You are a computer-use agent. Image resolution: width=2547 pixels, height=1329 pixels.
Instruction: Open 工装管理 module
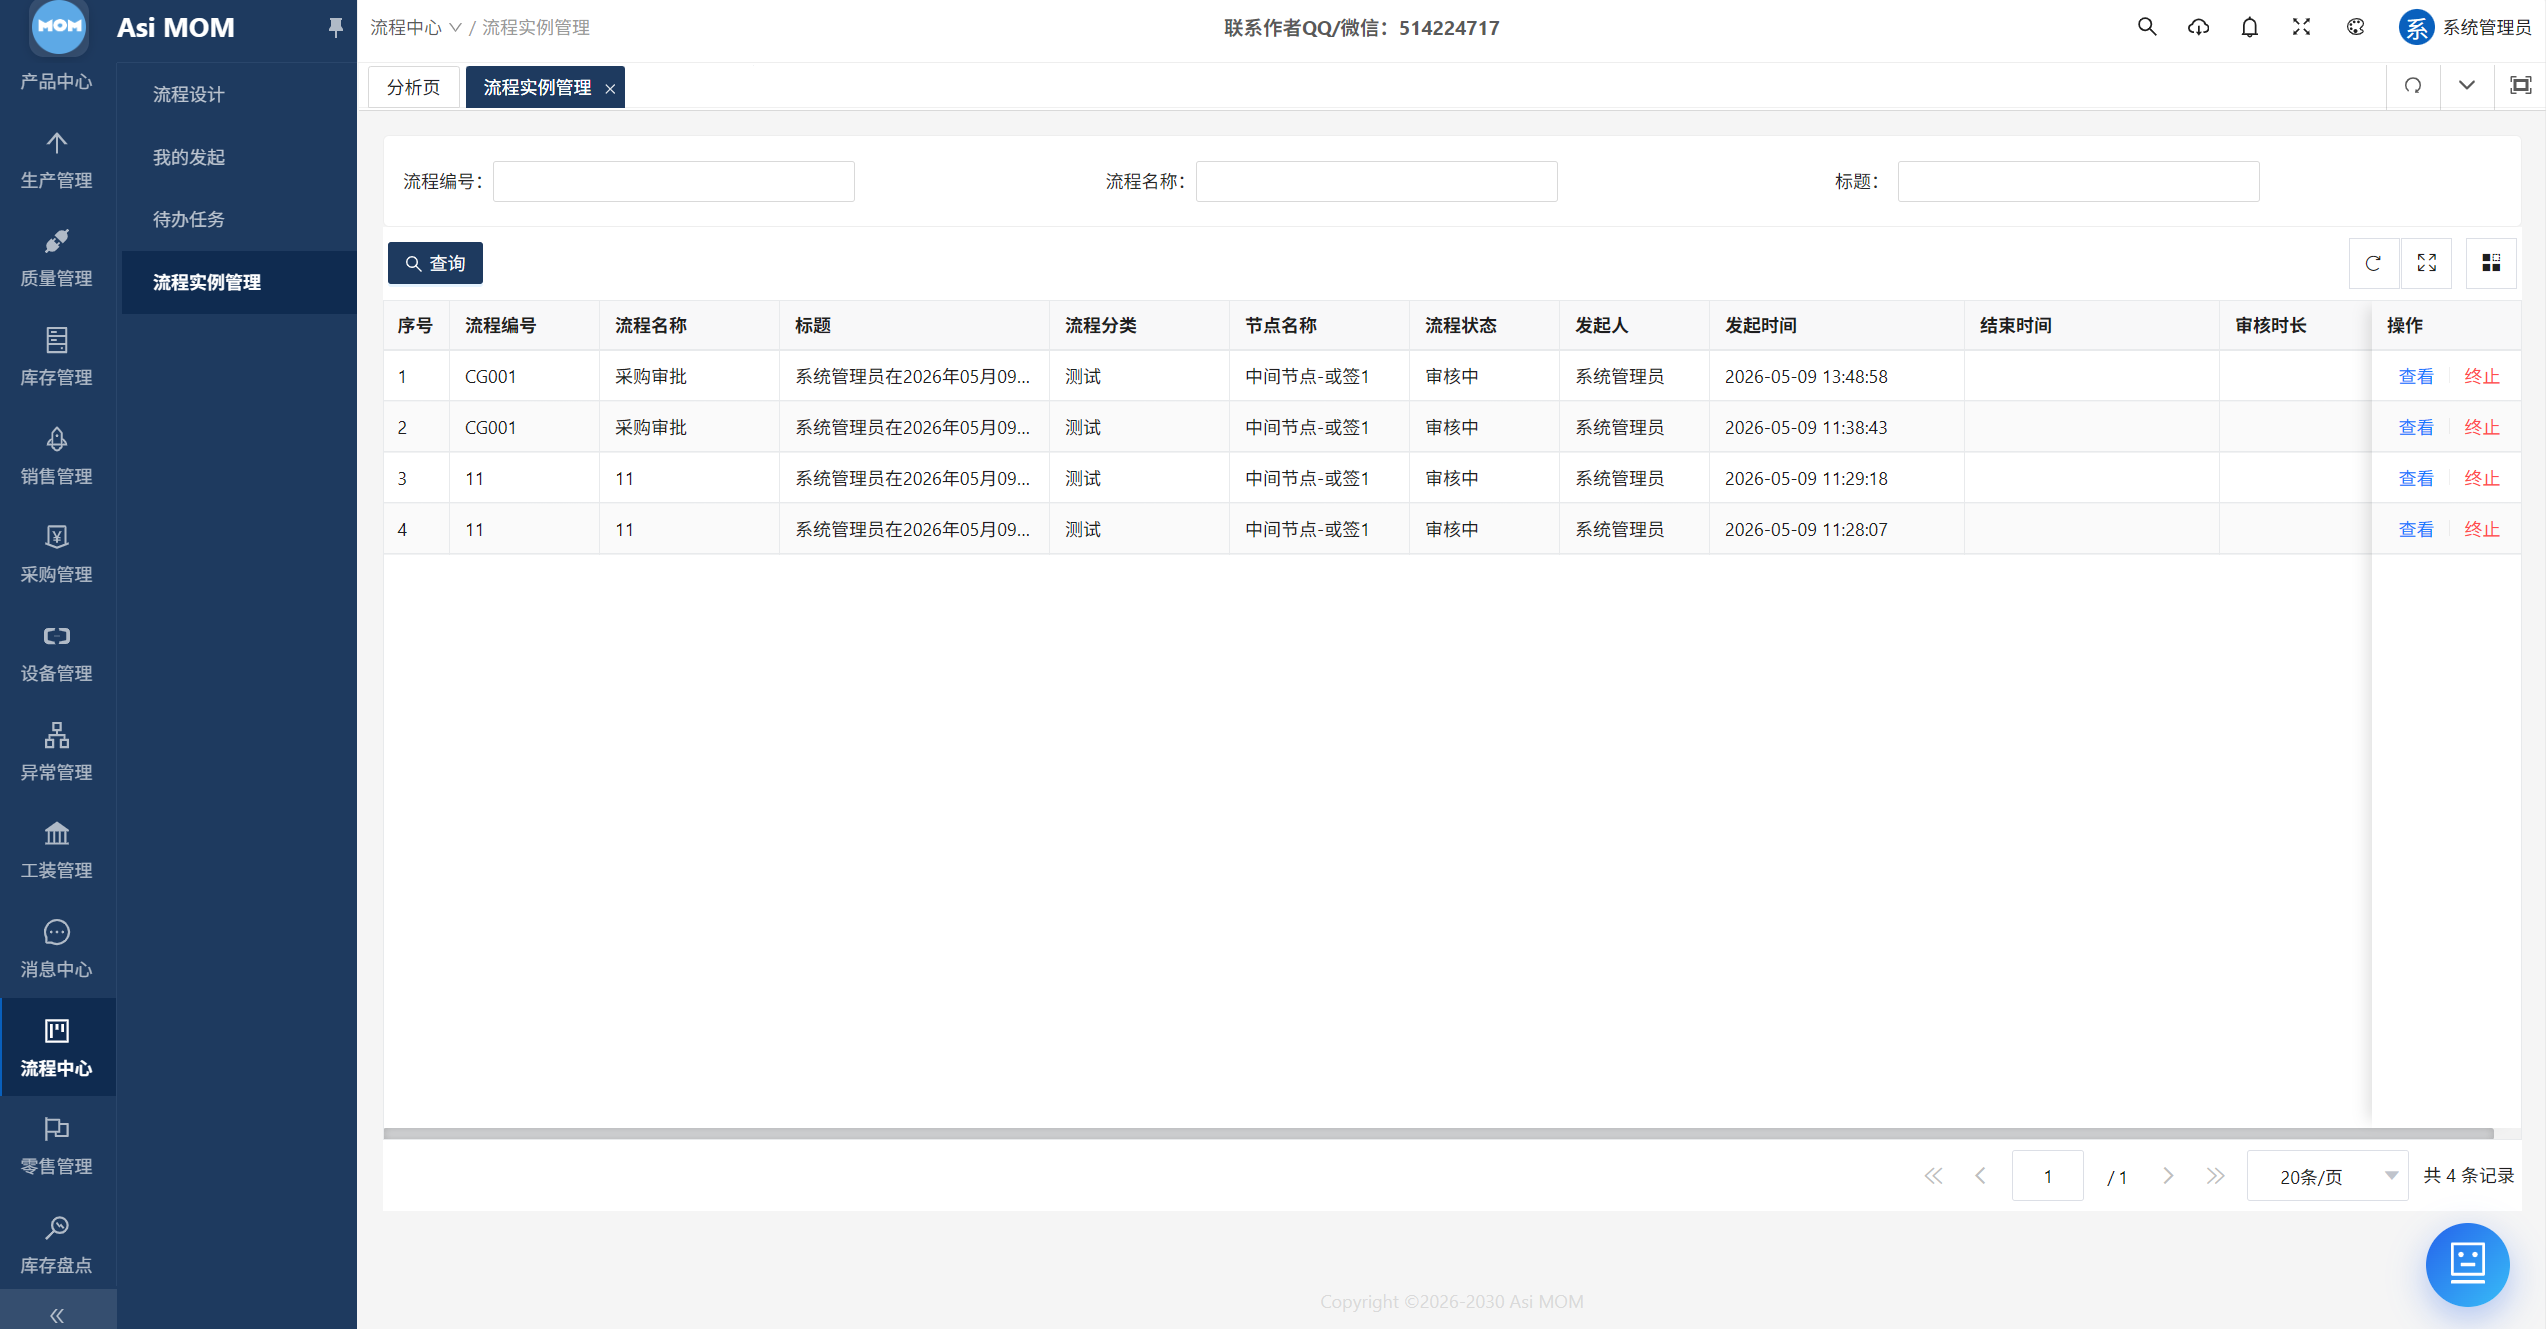(57, 850)
